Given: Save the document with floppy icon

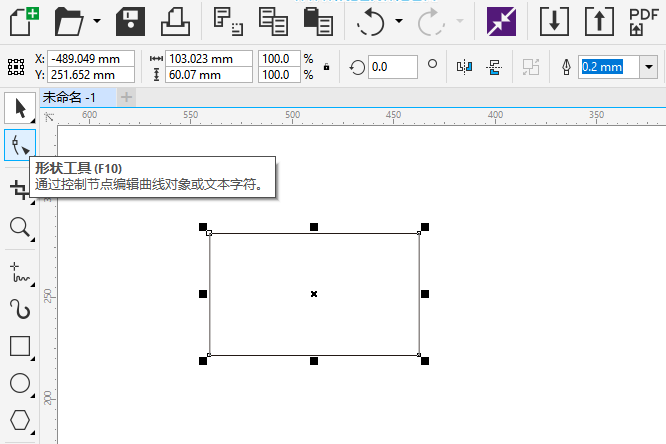Looking at the screenshot, I should tap(130, 22).
